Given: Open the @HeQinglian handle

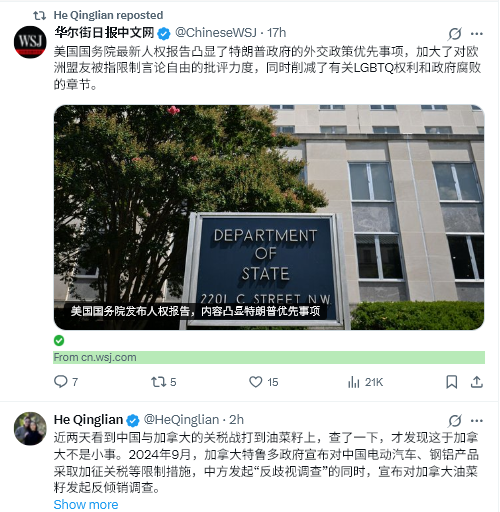Looking at the screenshot, I should pyautogui.click(x=181, y=420).
